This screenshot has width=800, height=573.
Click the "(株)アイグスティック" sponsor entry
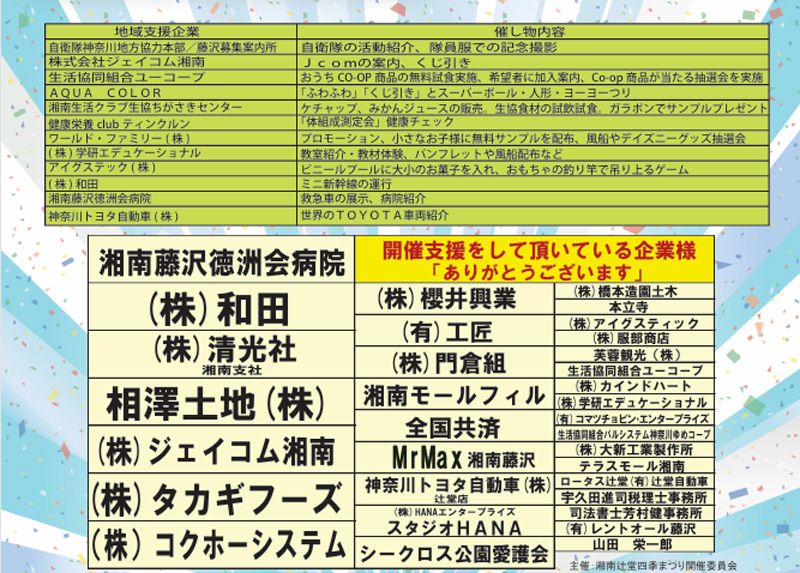pyautogui.click(x=634, y=323)
